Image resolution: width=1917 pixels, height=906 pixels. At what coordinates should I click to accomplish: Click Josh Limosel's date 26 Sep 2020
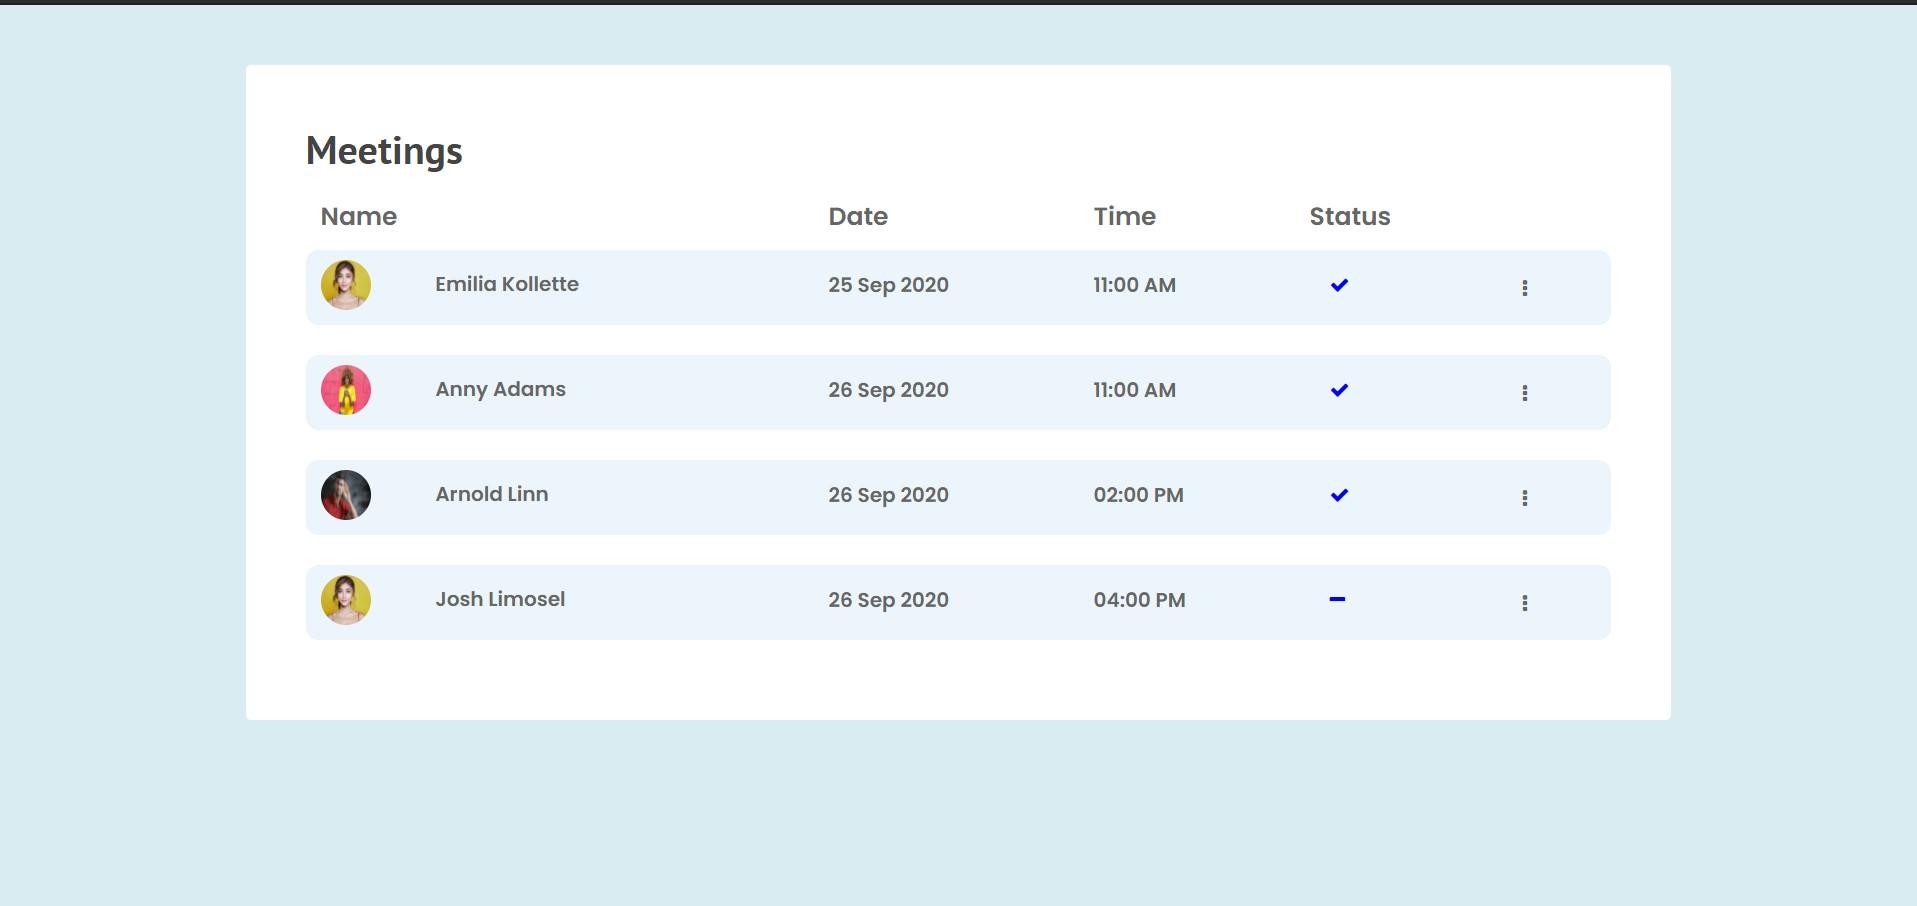(x=888, y=600)
